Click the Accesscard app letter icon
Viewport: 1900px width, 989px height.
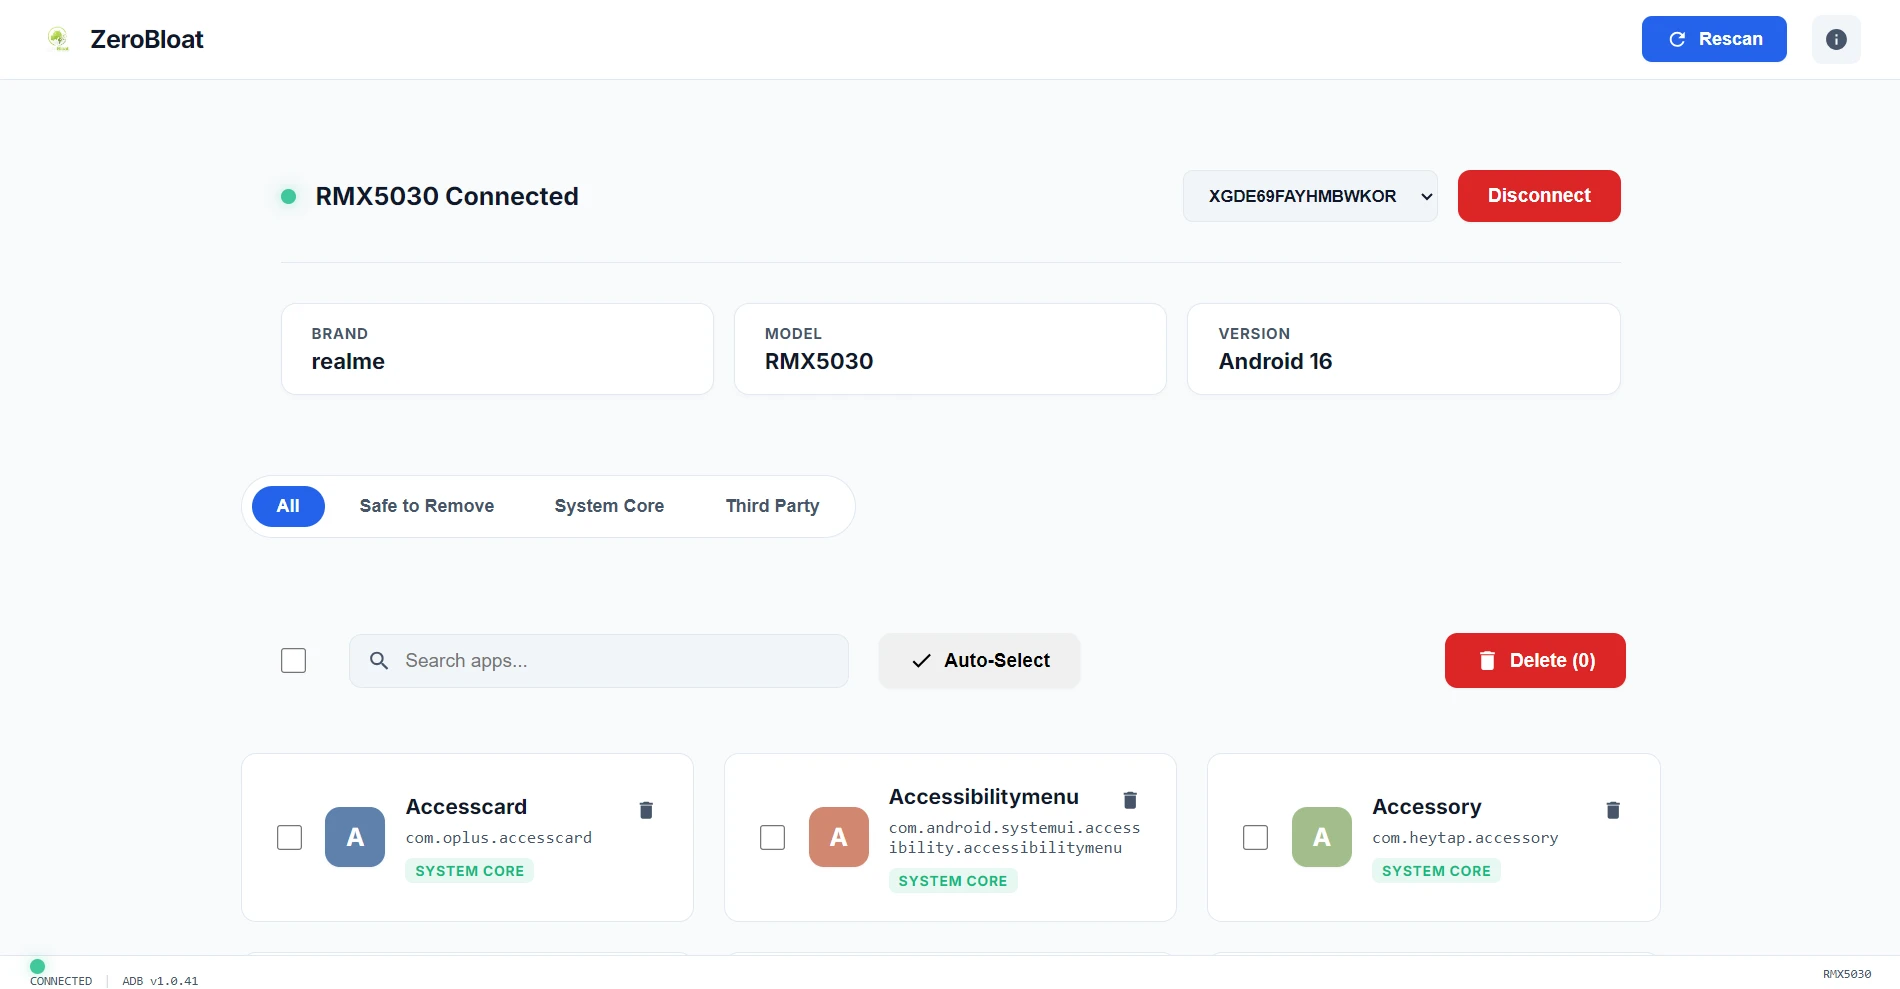pyautogui.click(x=355, y=837)
